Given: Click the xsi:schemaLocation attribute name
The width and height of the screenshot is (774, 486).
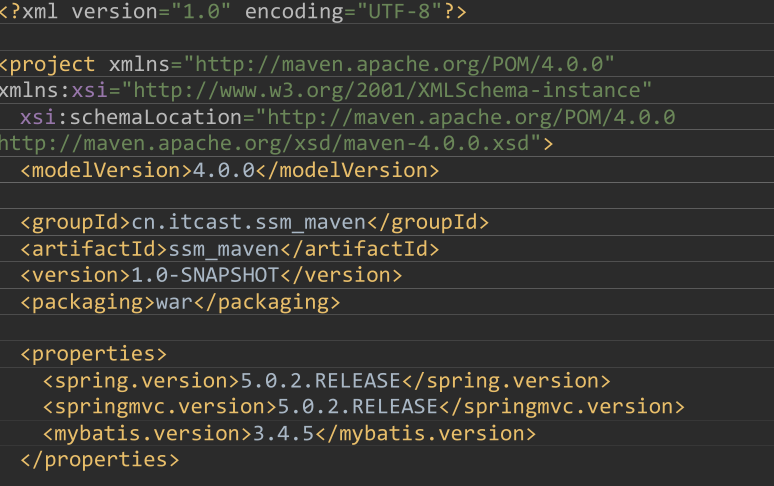Looking at the screenshot, I should [x=131, y=117].
